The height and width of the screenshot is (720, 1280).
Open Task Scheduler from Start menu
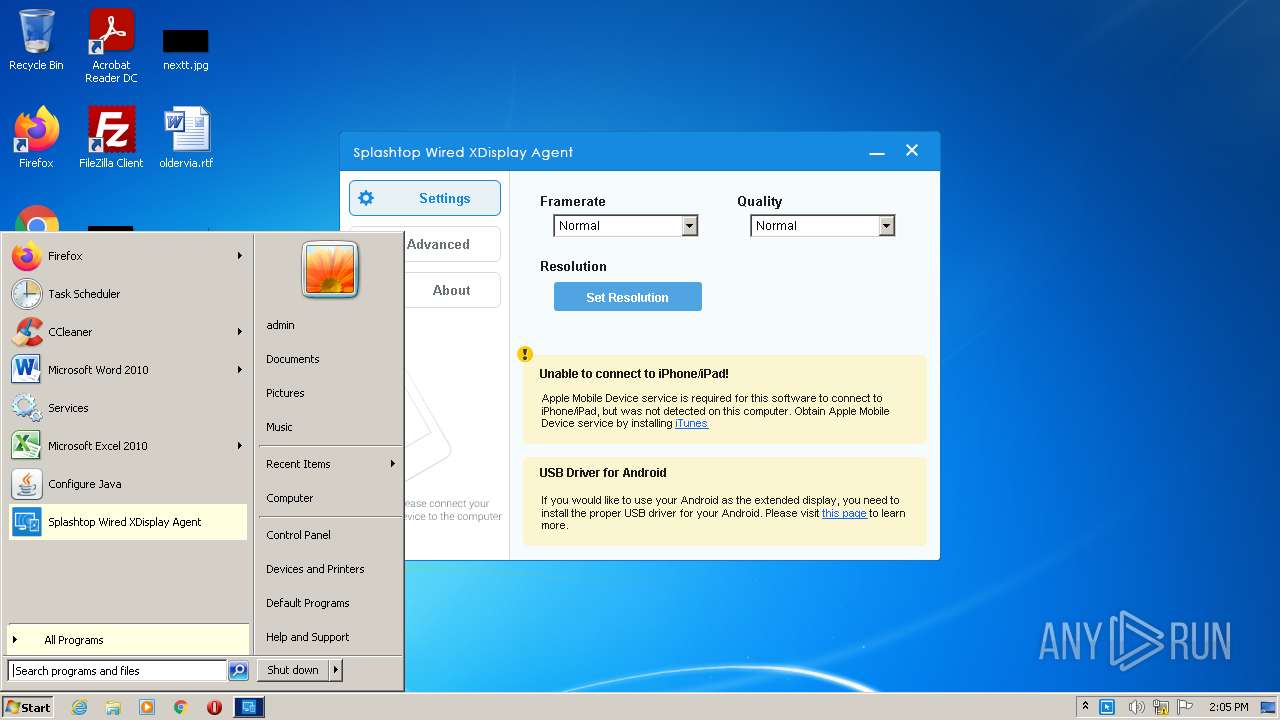point(128,294)
